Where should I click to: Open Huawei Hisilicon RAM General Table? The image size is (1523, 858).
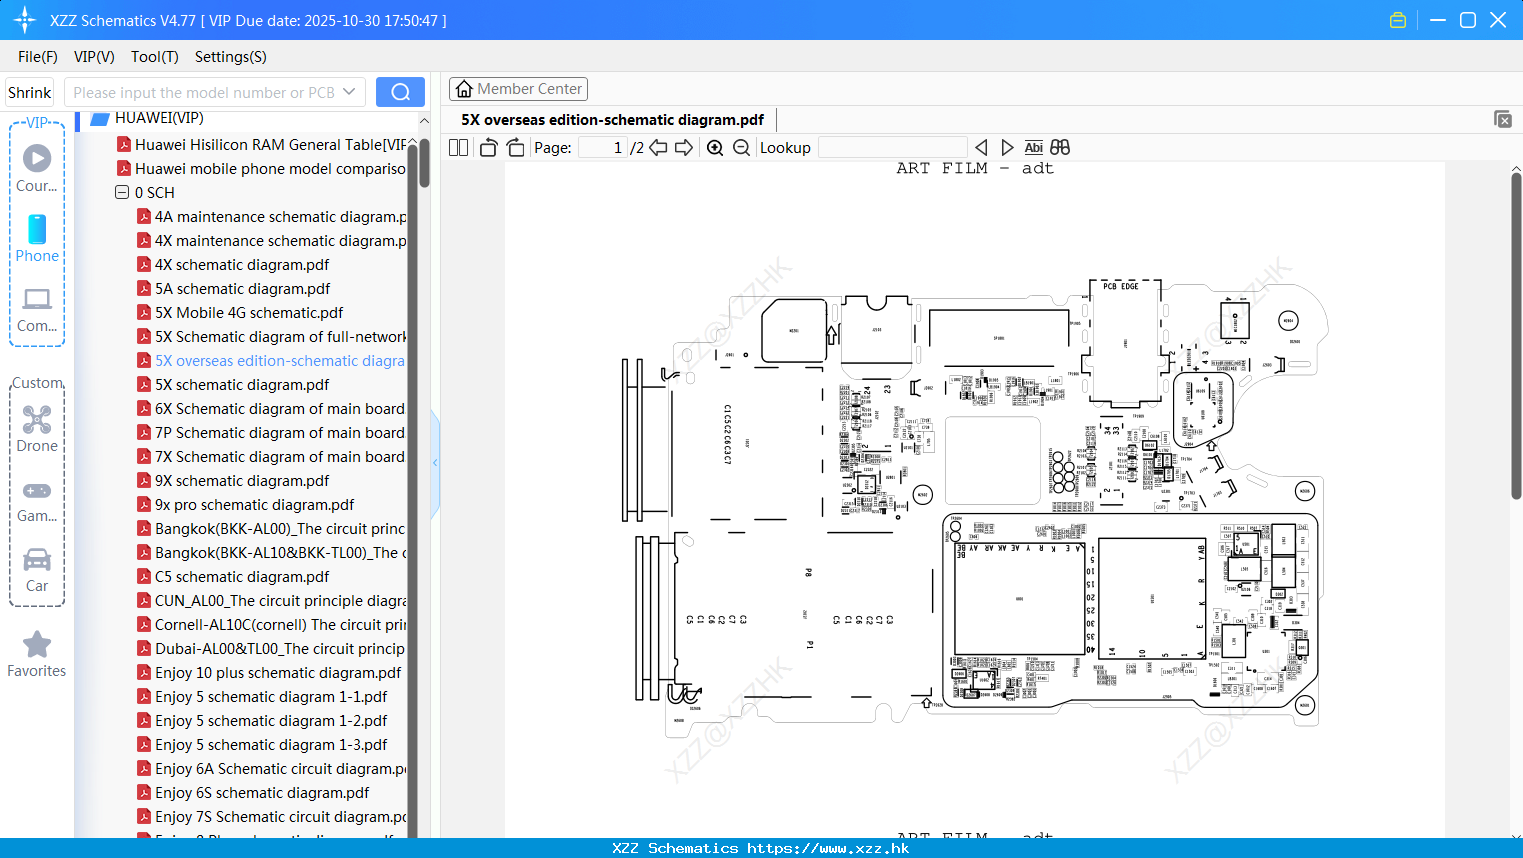pos(270,144)
